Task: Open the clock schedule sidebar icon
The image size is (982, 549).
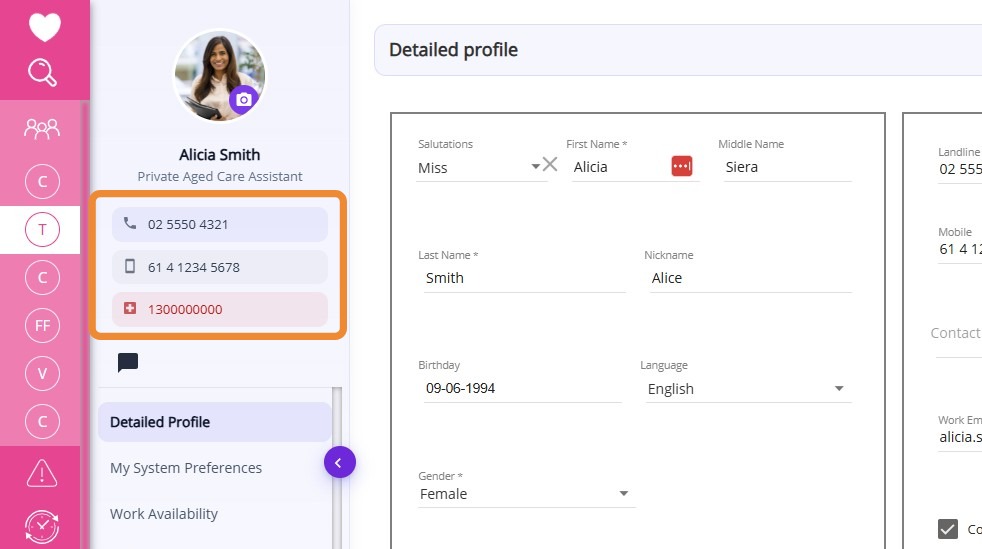Action: 42,526
